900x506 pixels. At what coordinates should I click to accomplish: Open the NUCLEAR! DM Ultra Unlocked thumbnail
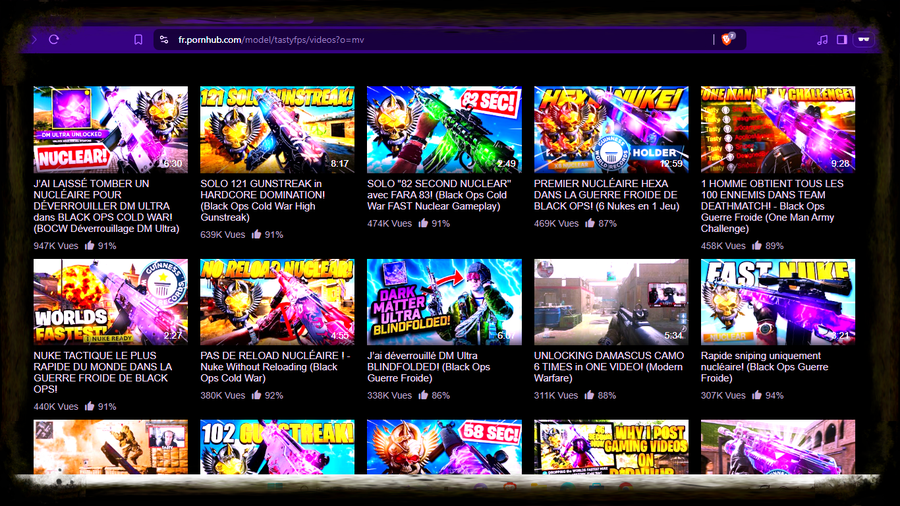click(111, 130)
